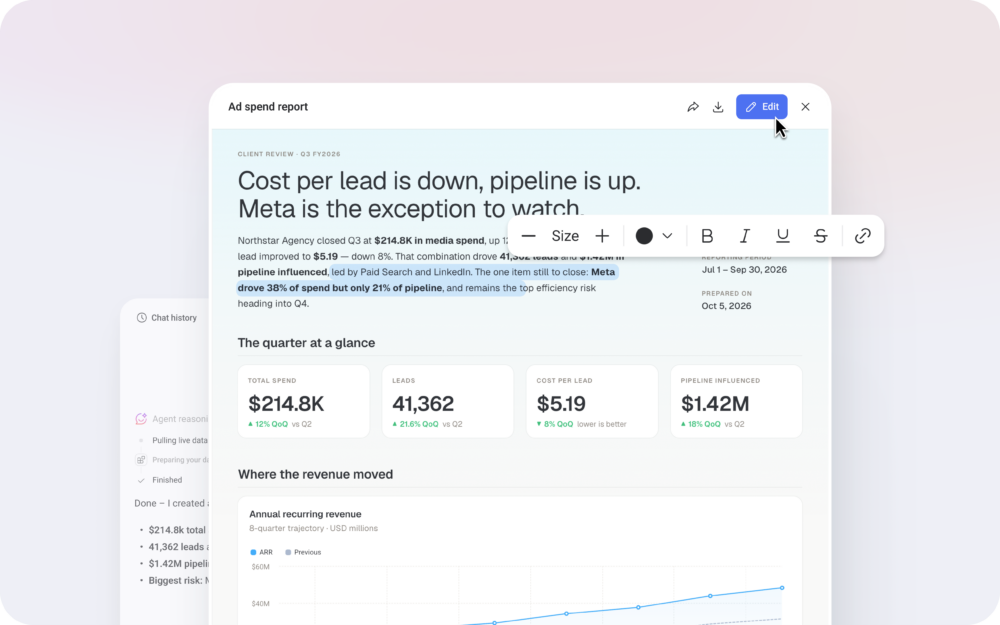Click the ARR legend item in chart

[x=261, y=552]
